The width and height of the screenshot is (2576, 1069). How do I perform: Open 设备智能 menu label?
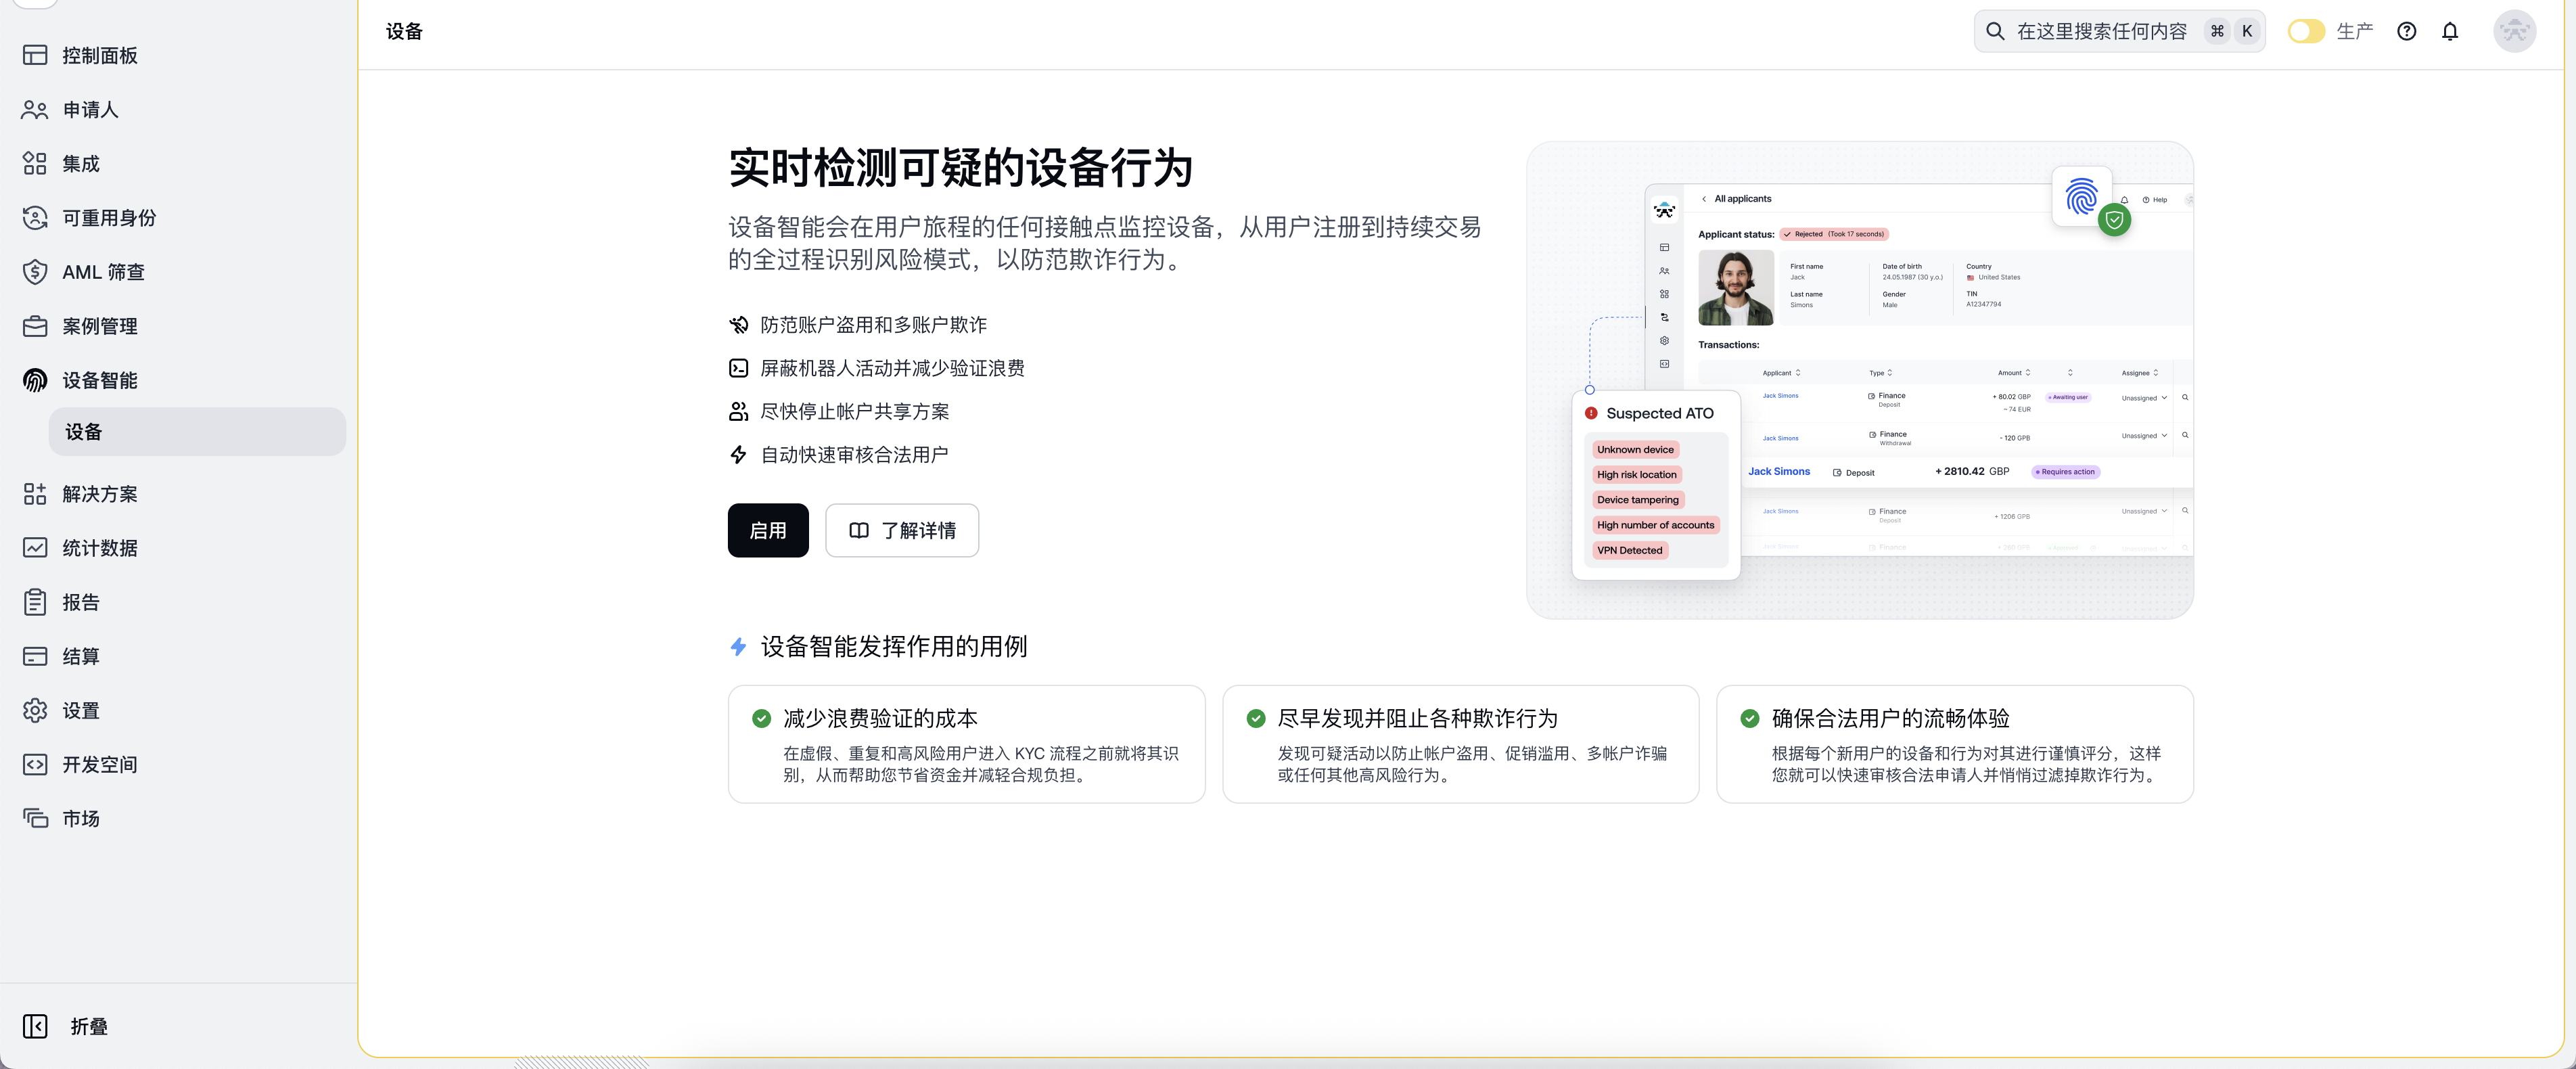click(x=100, y=380)
